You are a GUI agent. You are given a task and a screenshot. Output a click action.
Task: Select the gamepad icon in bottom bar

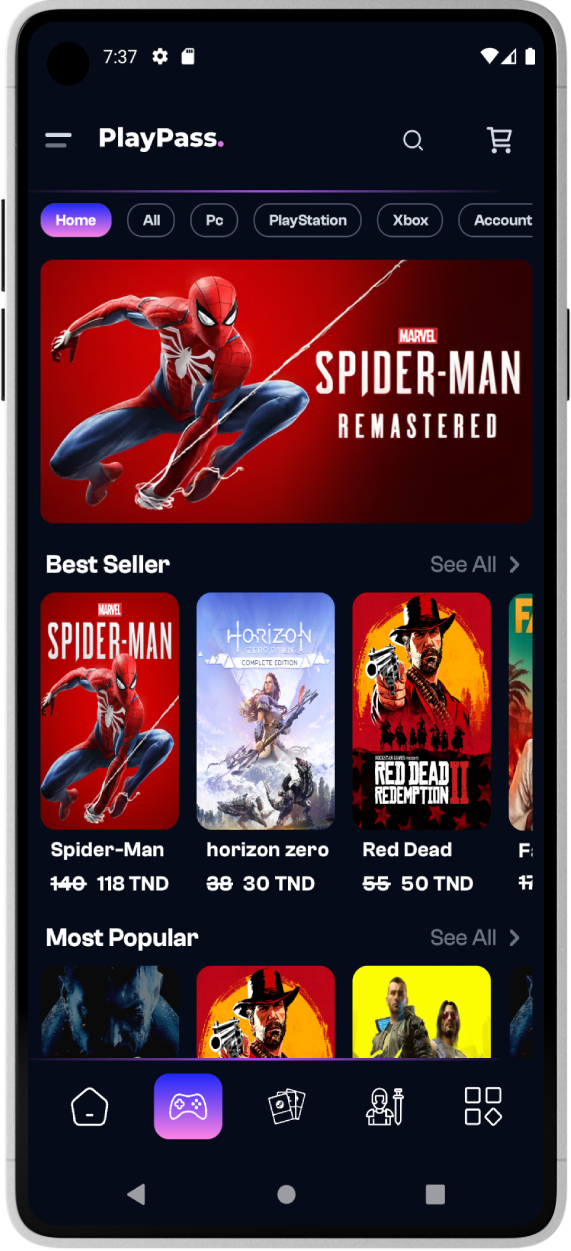188,1106
